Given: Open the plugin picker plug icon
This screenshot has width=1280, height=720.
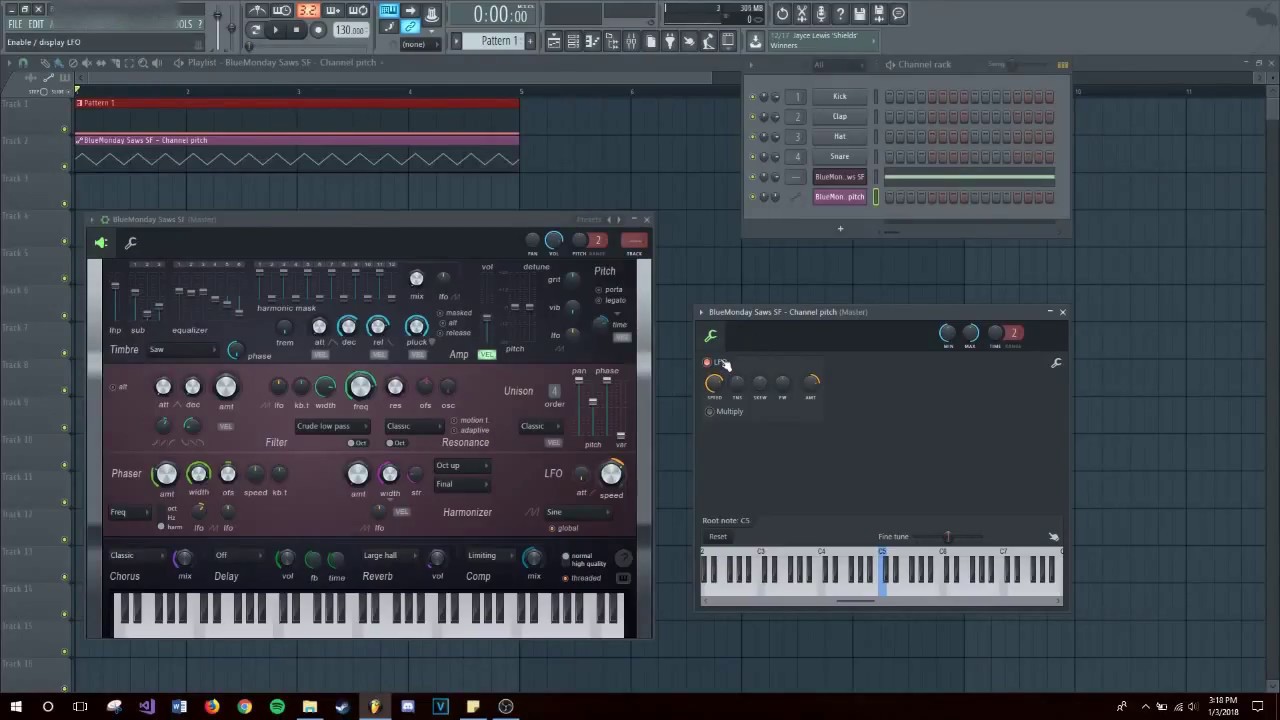Looking at the screenshot, I should 669,41.
